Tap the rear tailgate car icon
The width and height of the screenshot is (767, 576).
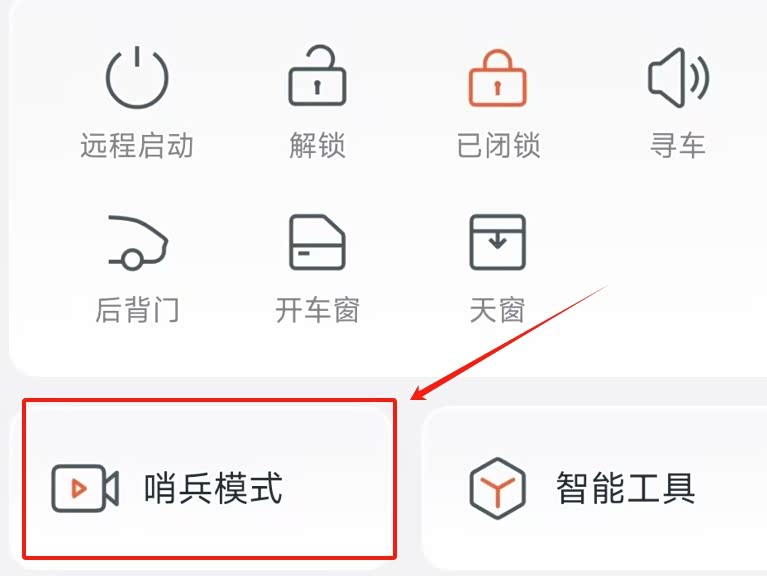pyautogui.click(x=138, y=242)
